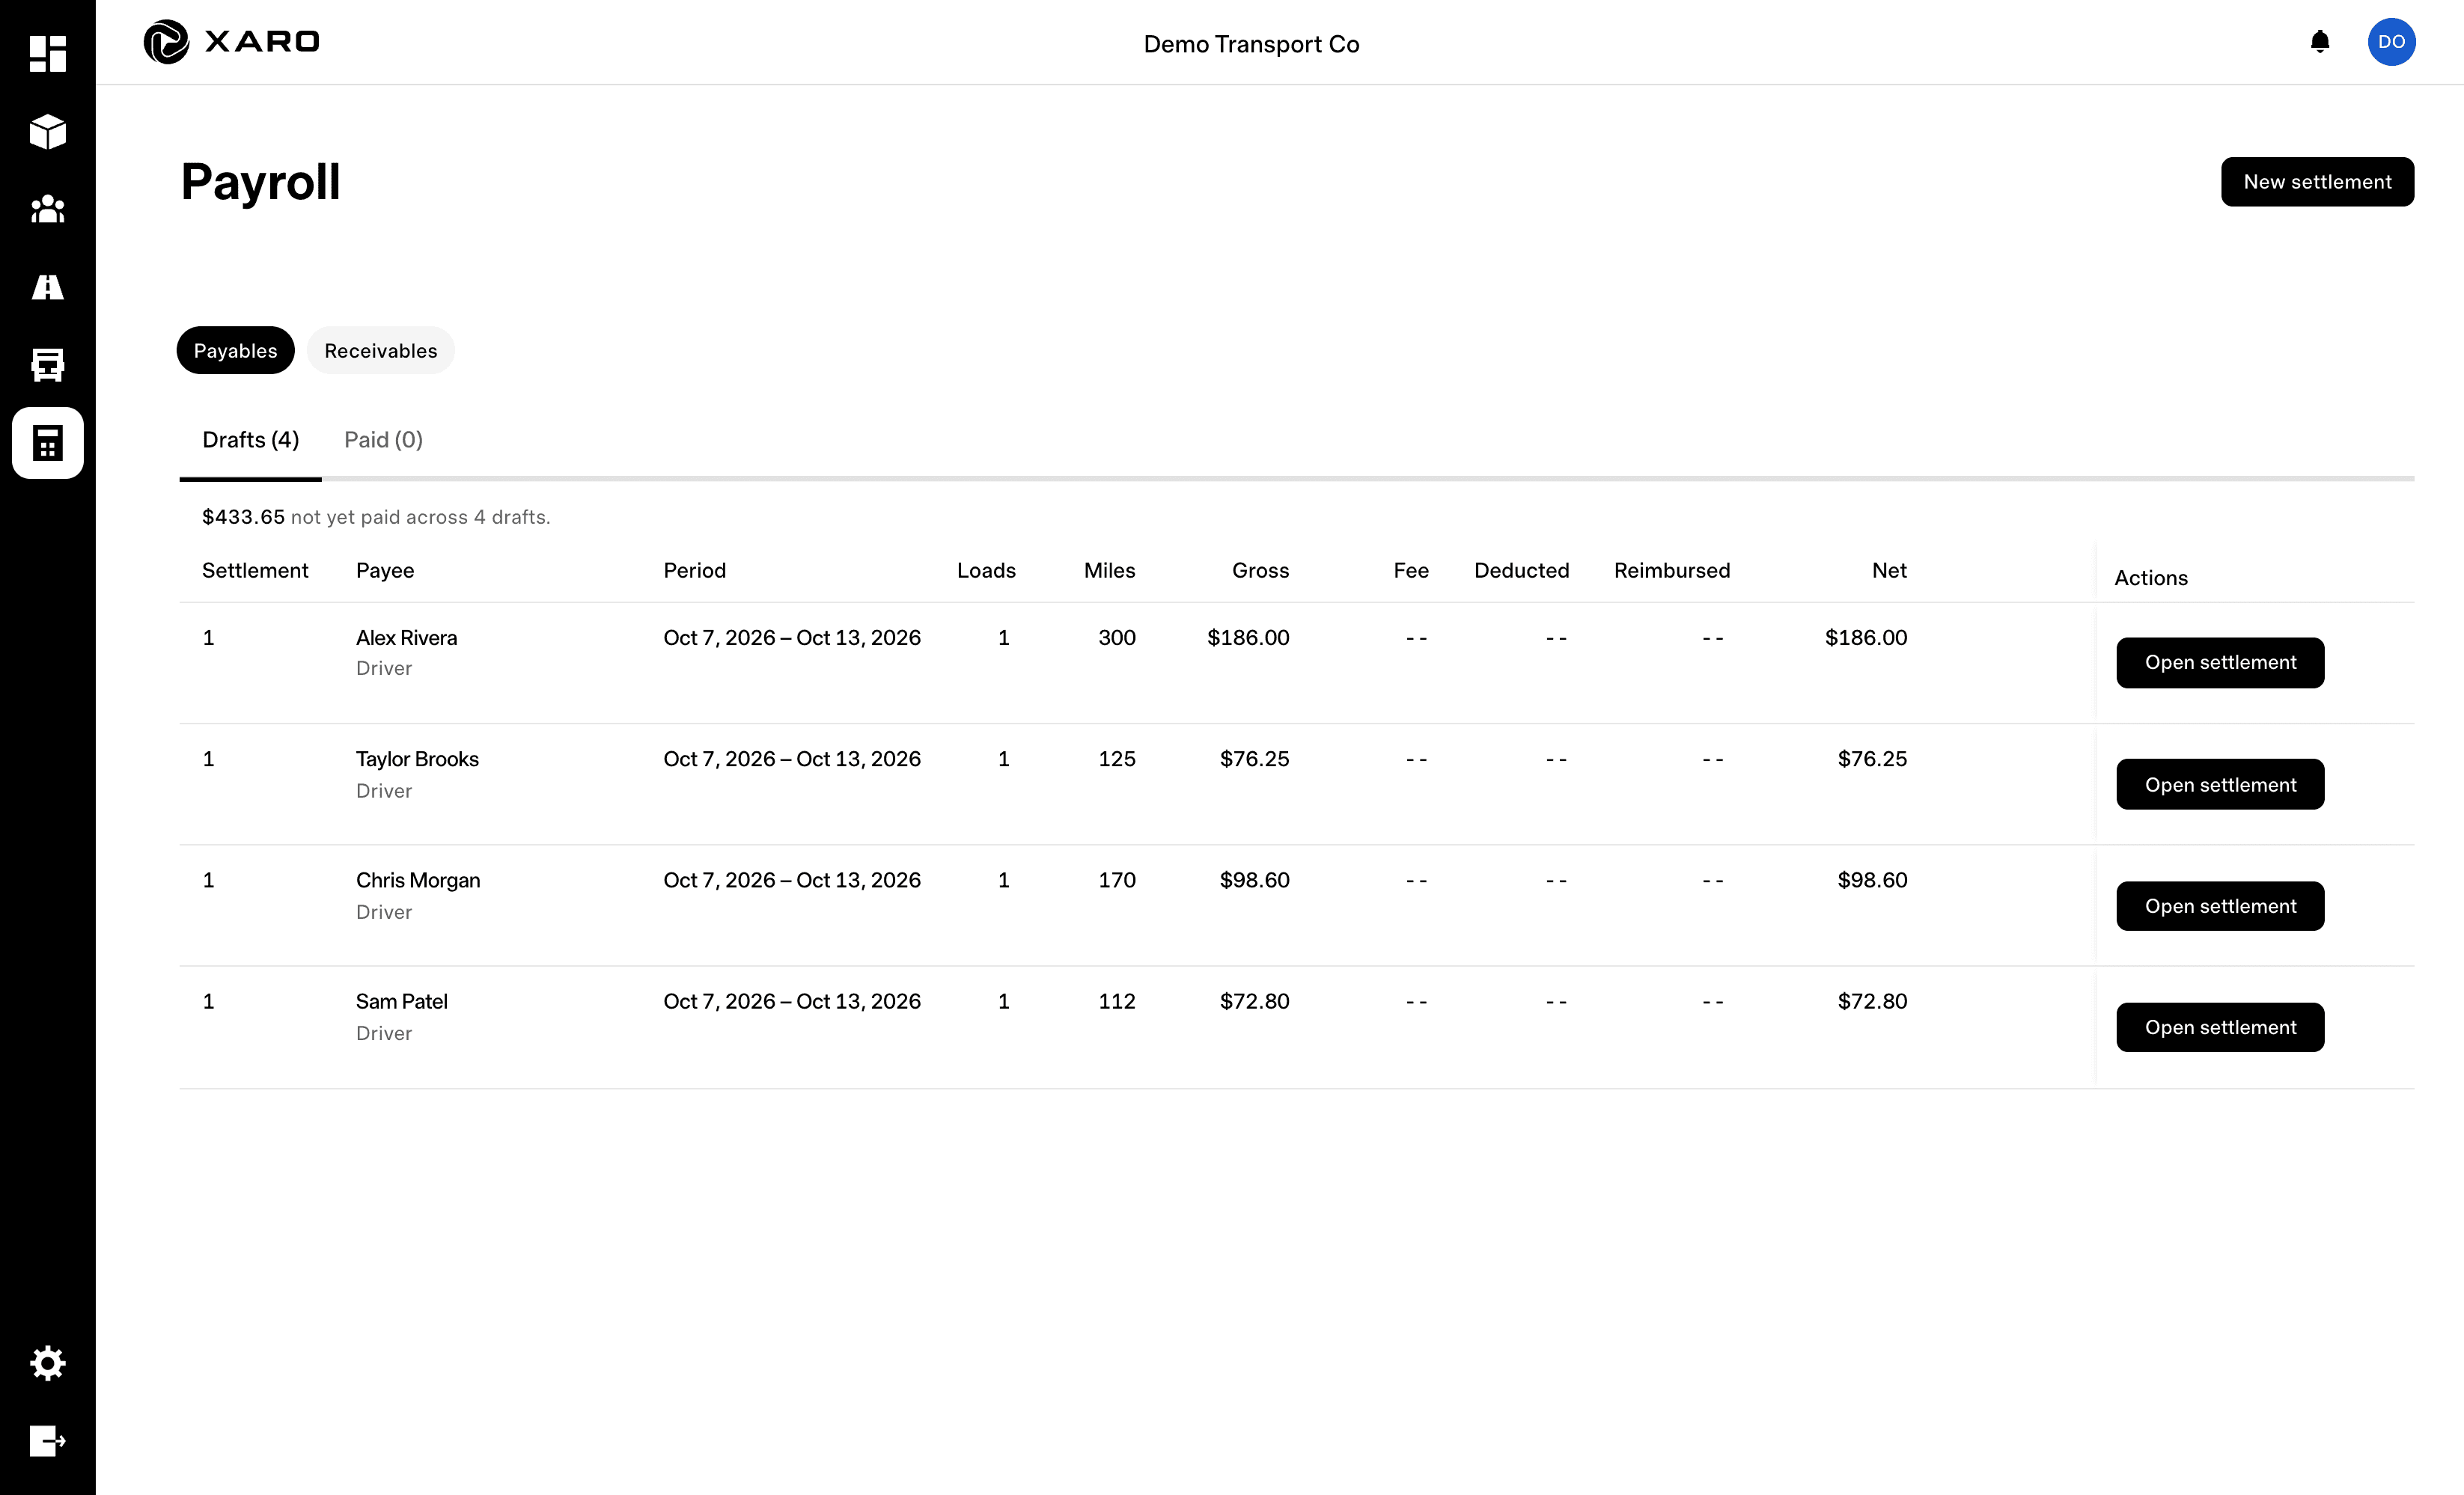Click the Period column header
The image size is (2464, 1495).
tap(694, 570)
